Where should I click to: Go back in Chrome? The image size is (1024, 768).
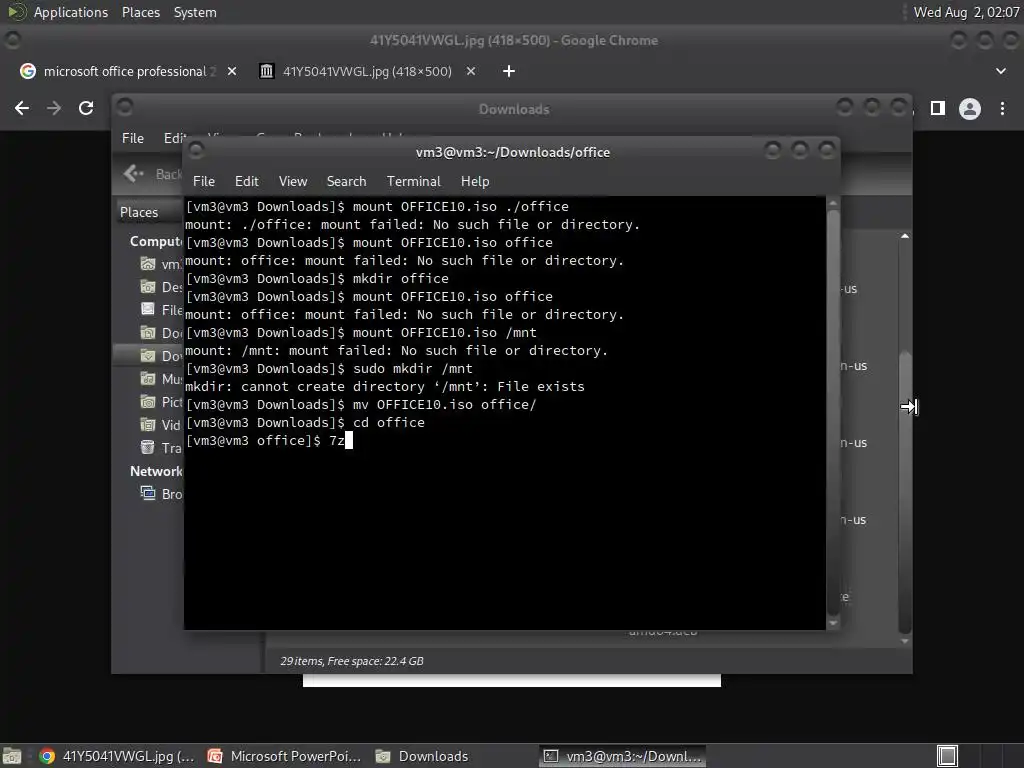click(x=22, y=108)
